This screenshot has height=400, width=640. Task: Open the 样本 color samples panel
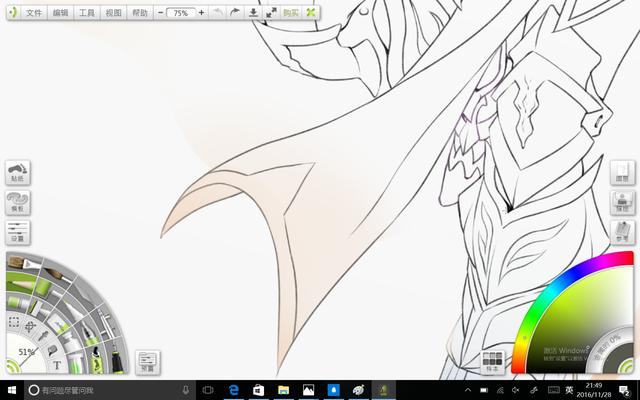point(492,362)
